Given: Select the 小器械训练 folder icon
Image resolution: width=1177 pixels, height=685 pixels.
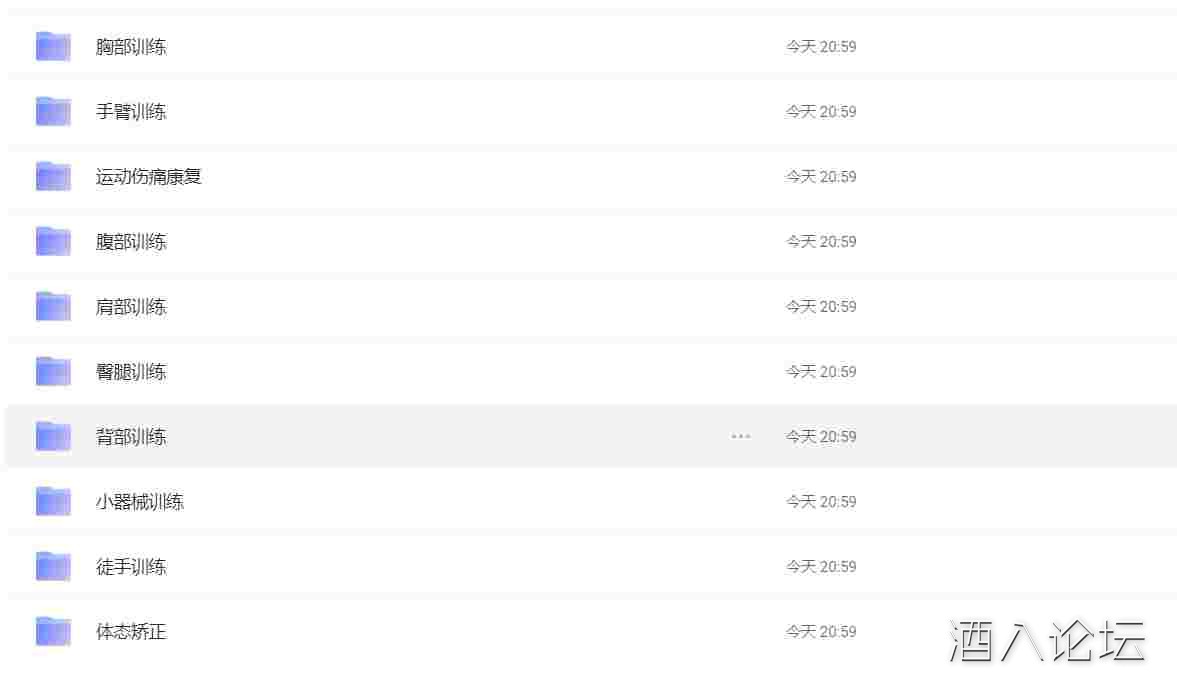Looking at the screenshot, I should pos(53,501).
